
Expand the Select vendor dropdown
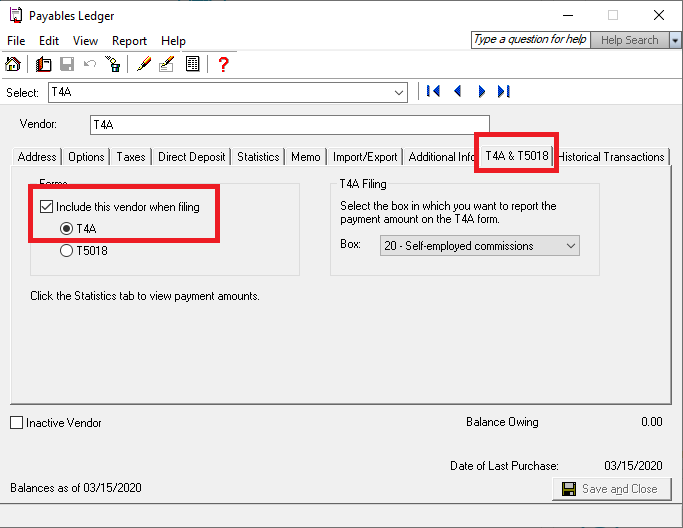(x=399, y=92)
